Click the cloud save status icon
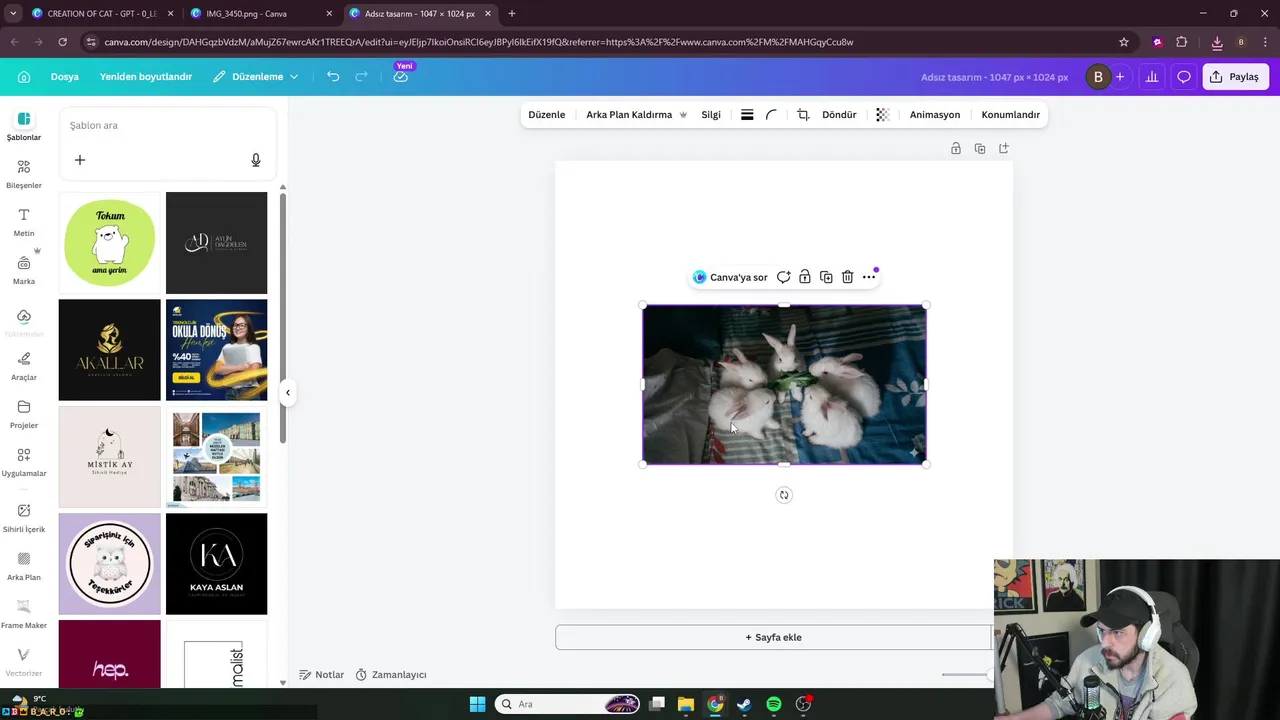Screen dimensions: 1280x720 [400, 77]
